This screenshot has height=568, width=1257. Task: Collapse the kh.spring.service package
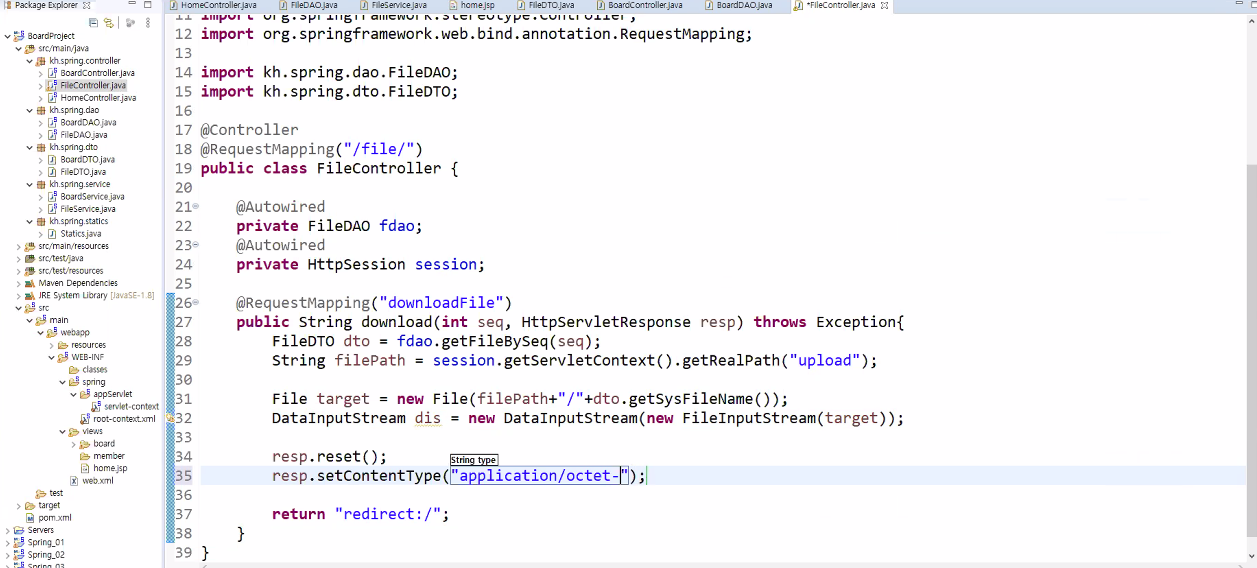[30, 184]
